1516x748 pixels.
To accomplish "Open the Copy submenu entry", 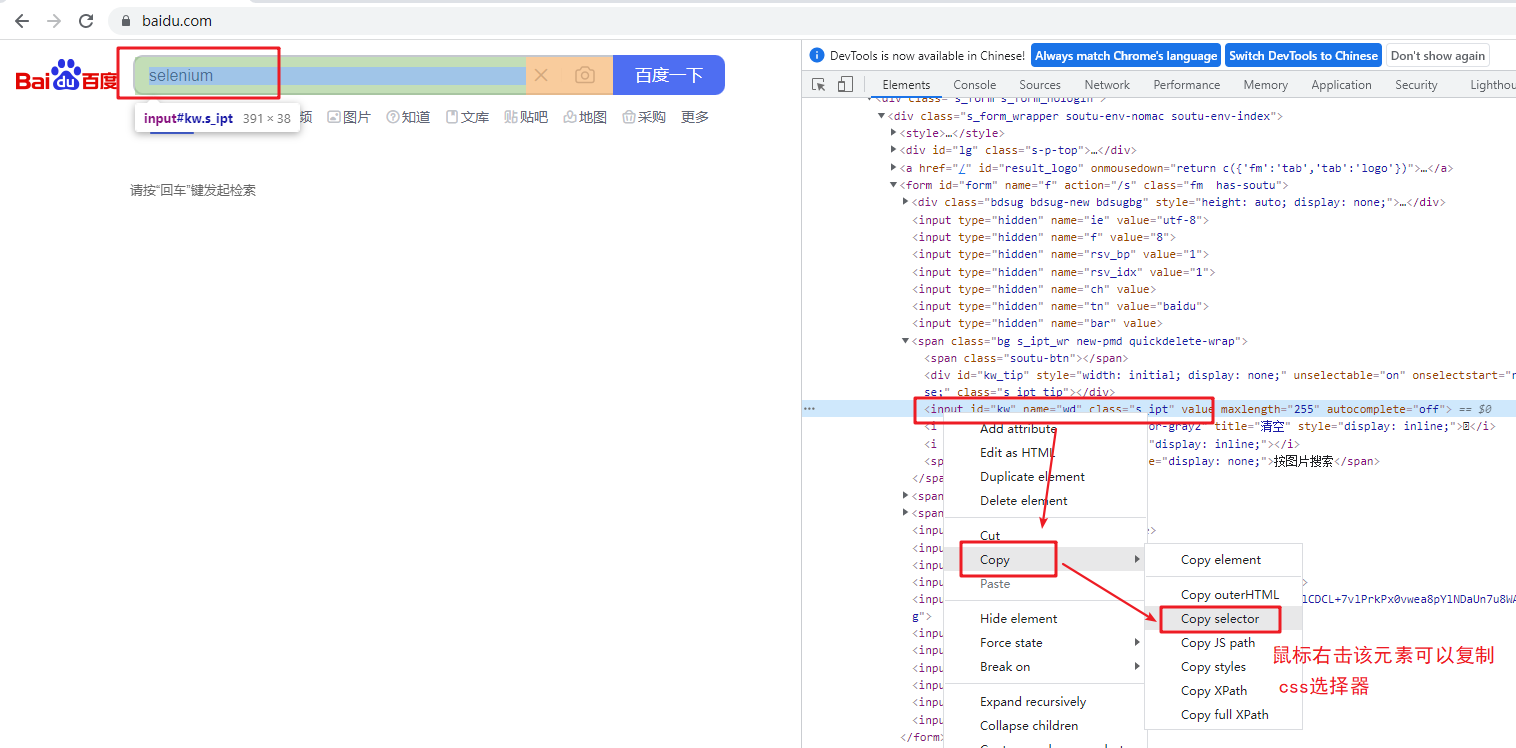I will click(x=1045, y=560).
